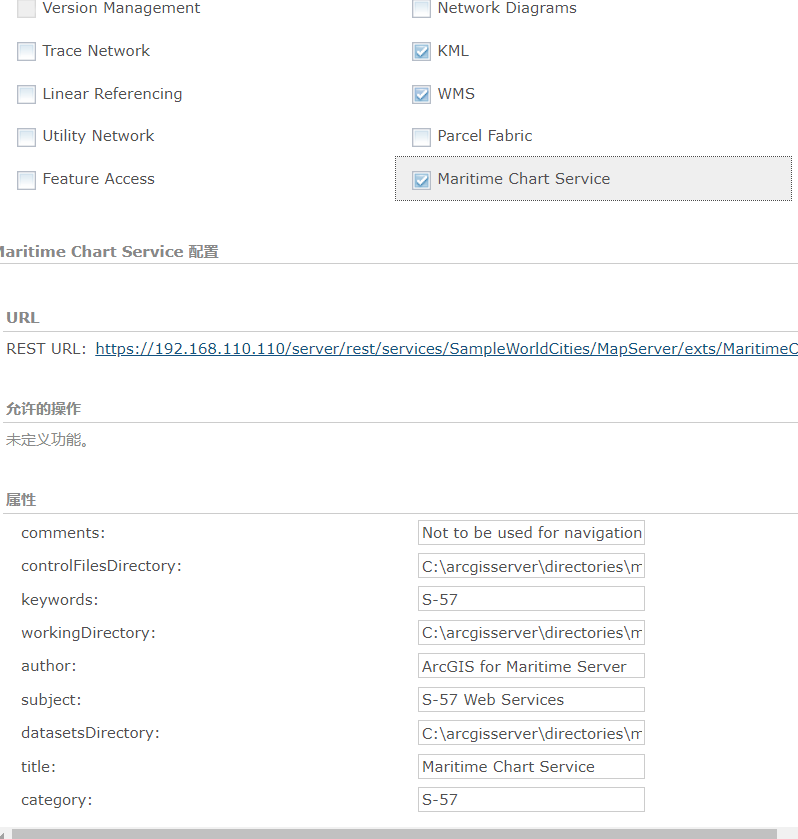Screen dimensions: 798x839
Task: Click the category text box
Action: point(531,800)
